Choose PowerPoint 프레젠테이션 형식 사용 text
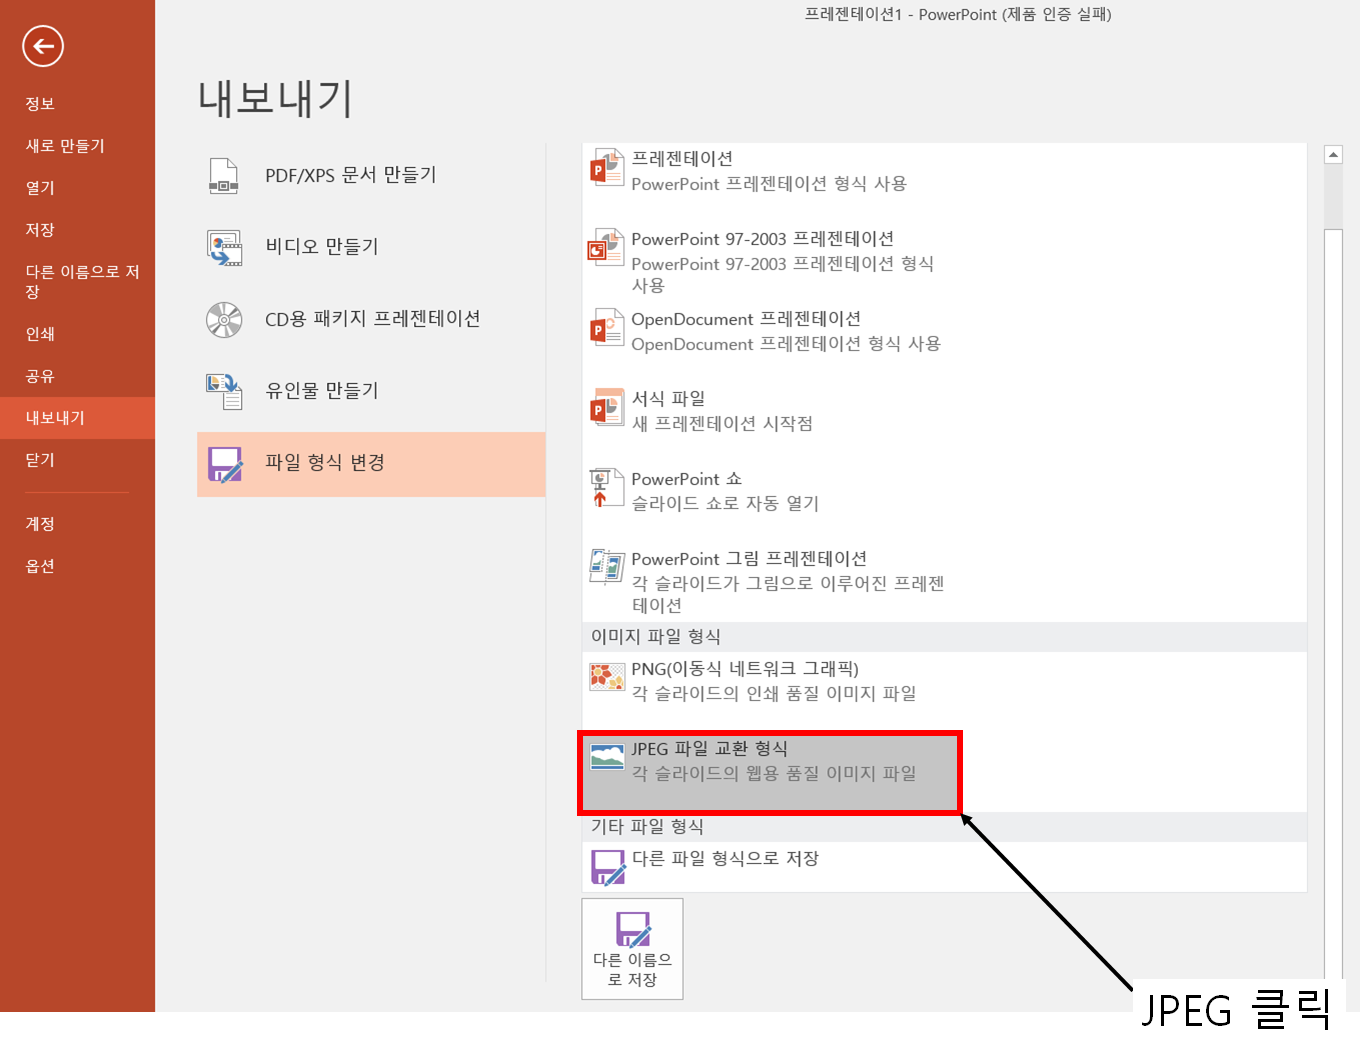This screenshot has width=1362, height=1062. pyautogui.click(x=769, y=184)
